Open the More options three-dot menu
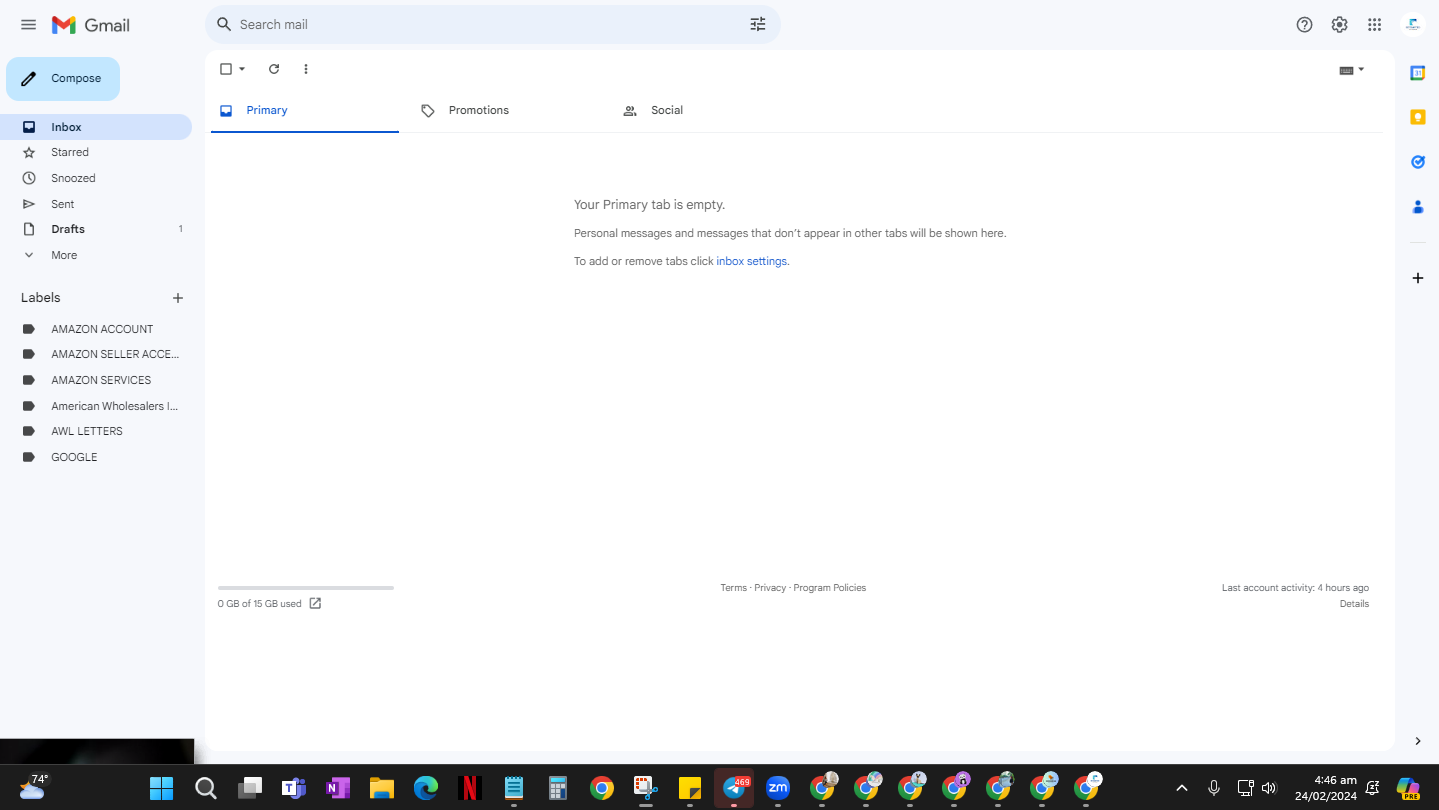Screen dimensions: 1439x810 pos(306,69)
